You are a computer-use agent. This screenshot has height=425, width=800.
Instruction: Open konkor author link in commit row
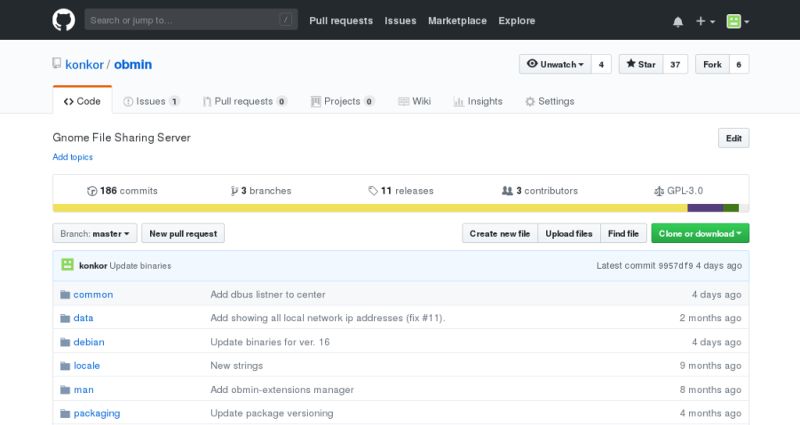(93, 266)
